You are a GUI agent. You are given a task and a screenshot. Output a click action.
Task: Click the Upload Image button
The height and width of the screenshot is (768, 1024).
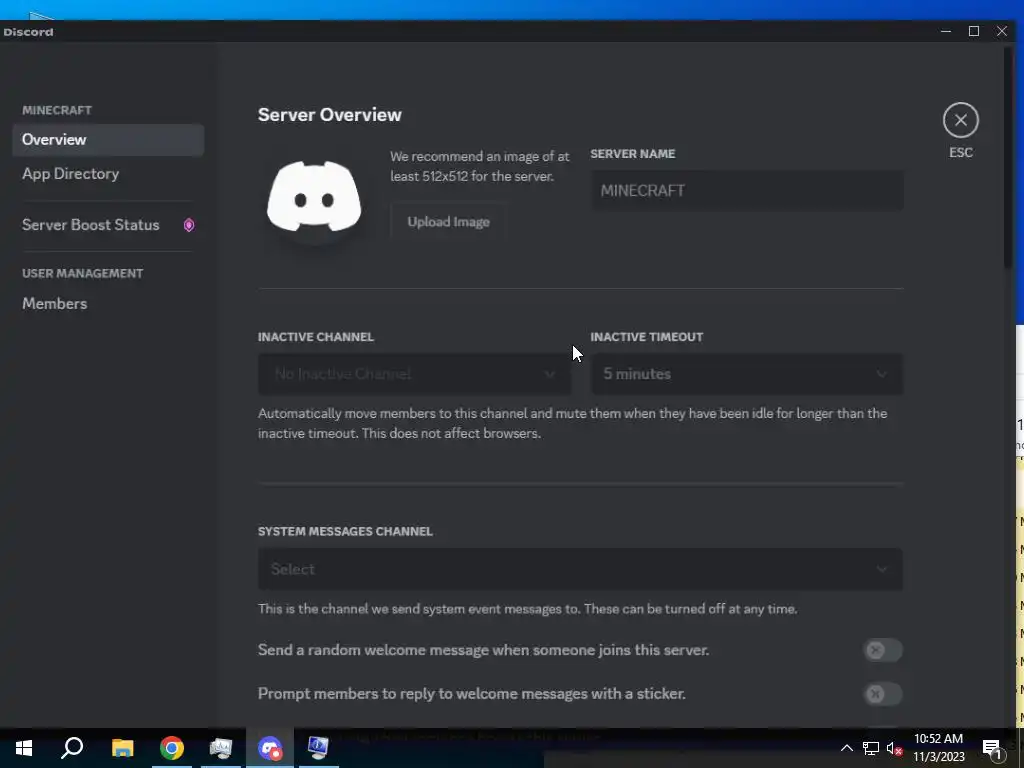(x=449, y=222)
